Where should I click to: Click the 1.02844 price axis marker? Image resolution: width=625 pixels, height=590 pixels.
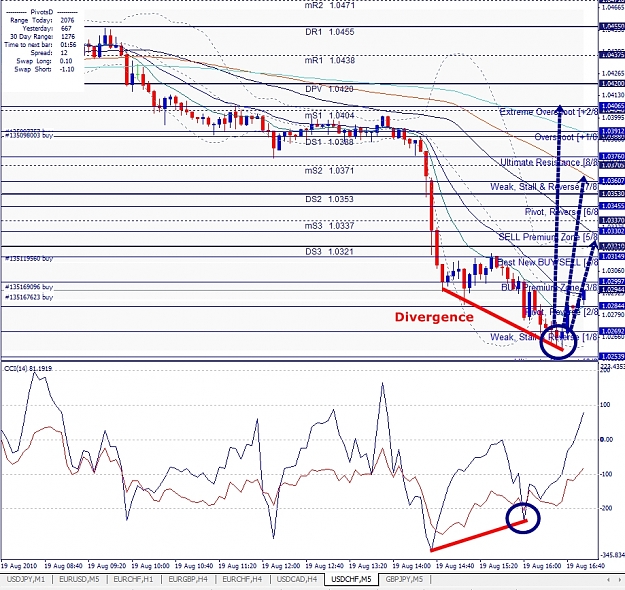(612, 306)
